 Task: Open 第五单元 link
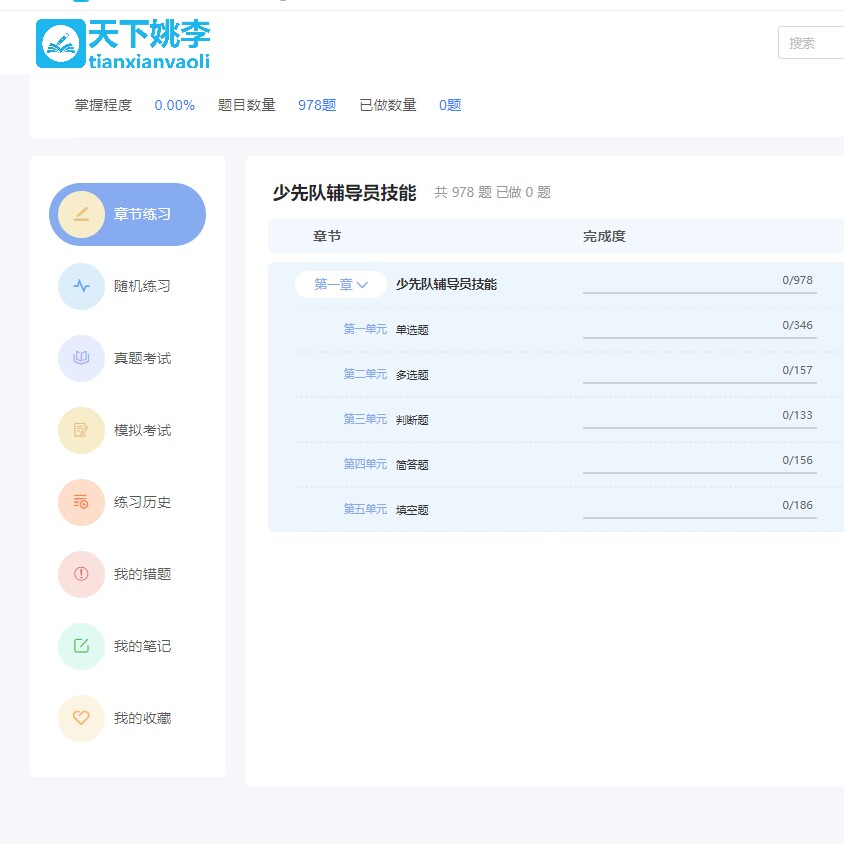(365, 509)
